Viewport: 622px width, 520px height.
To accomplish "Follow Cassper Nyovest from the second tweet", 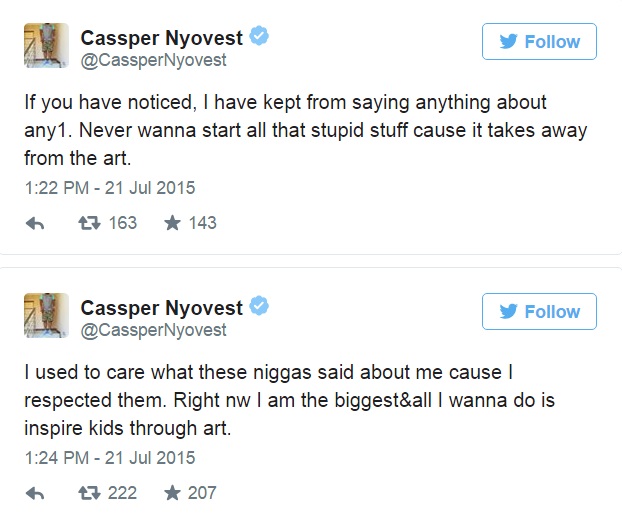I will coord(539,312).
